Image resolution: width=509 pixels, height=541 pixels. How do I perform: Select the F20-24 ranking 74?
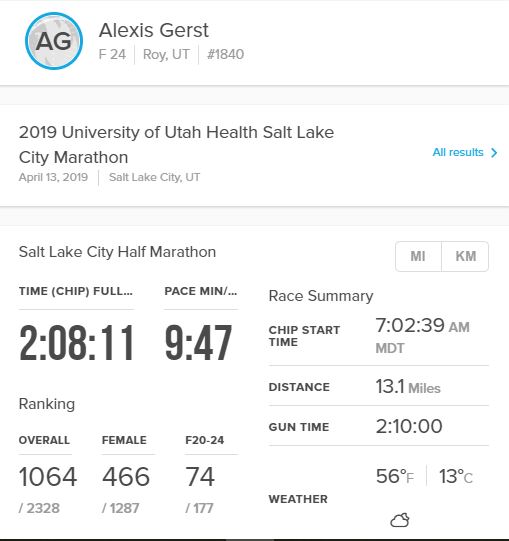click(200, 477)
